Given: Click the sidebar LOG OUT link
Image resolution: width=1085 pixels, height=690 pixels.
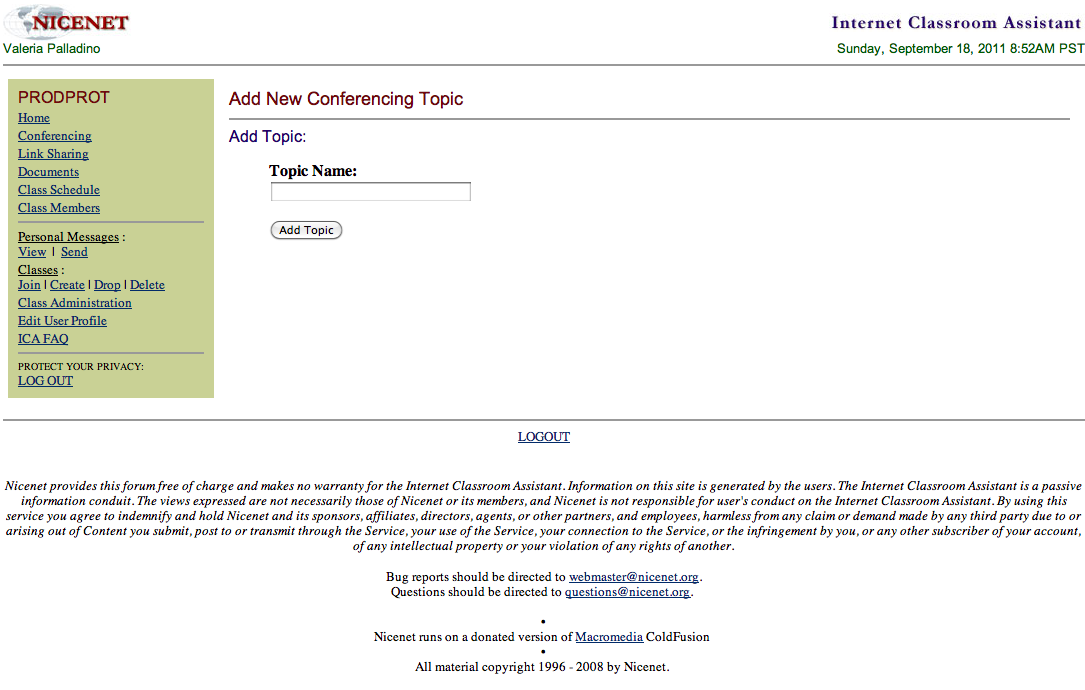Looking at the screenshot, I should click(x=45, y=381).
